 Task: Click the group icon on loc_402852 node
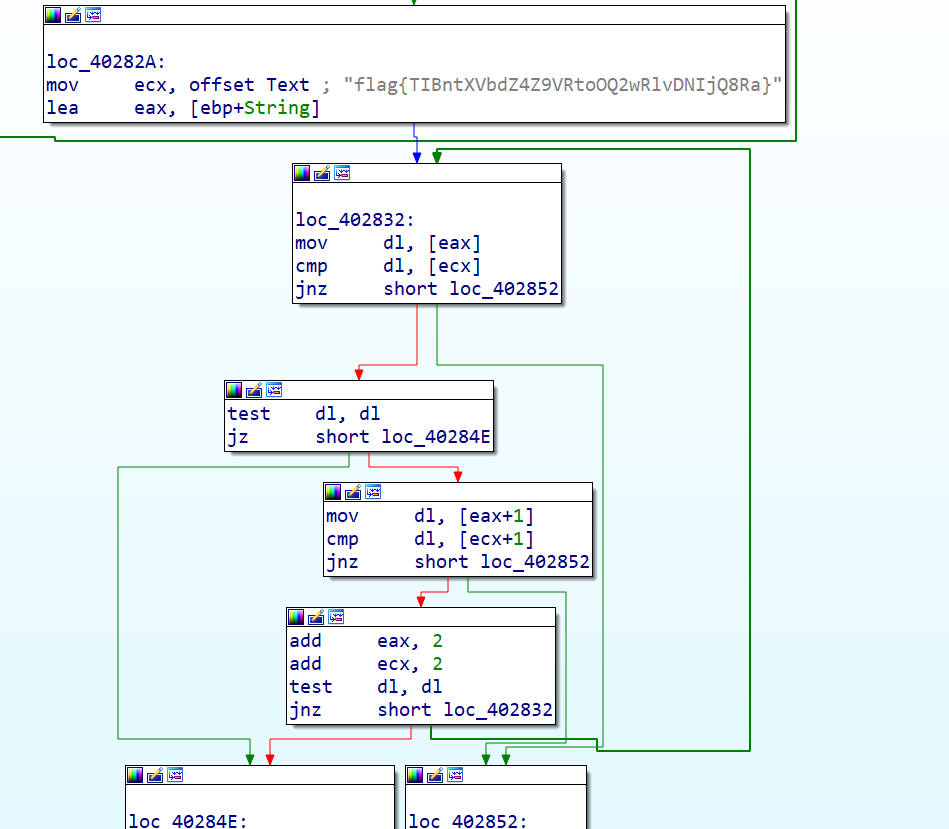[x=455, y=775]
